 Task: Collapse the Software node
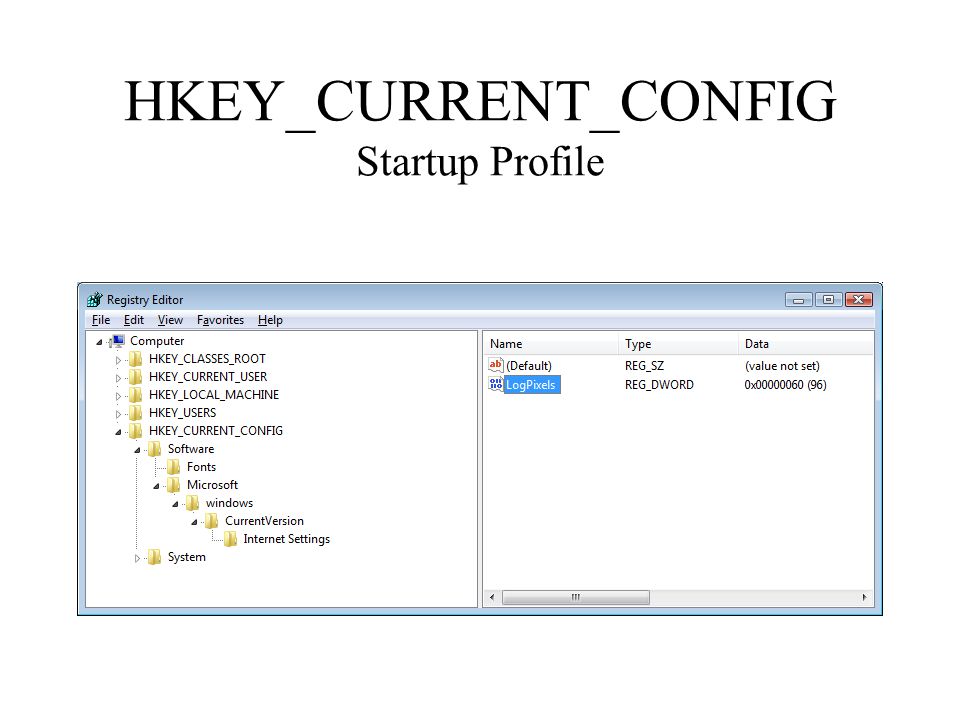coord(137,450)
